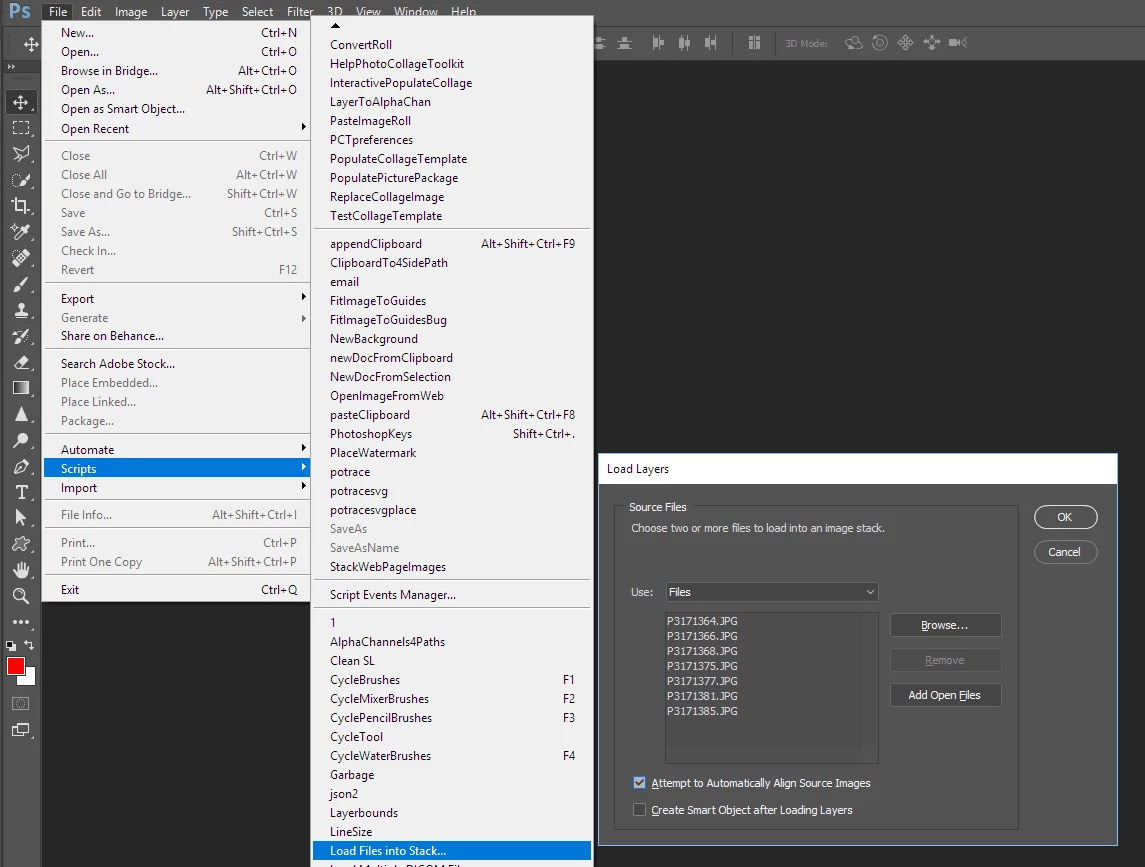Select the Move tool in toolbox
This screenshot has height=867, width=1145.
point(21,102)
